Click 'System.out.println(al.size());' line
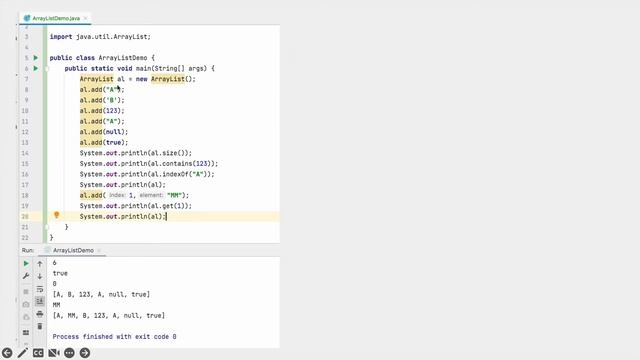The image size is (640, 360). 136,153
